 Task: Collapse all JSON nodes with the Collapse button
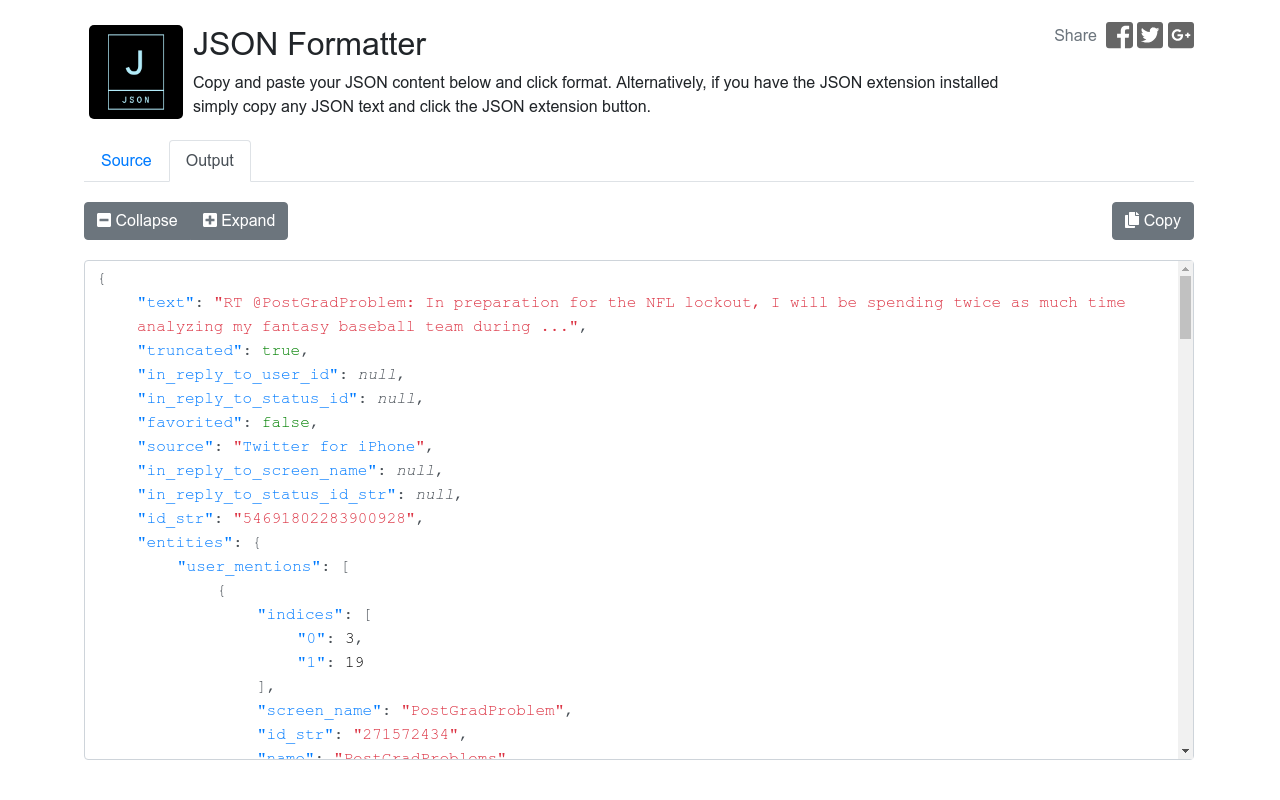coord(136,220)
